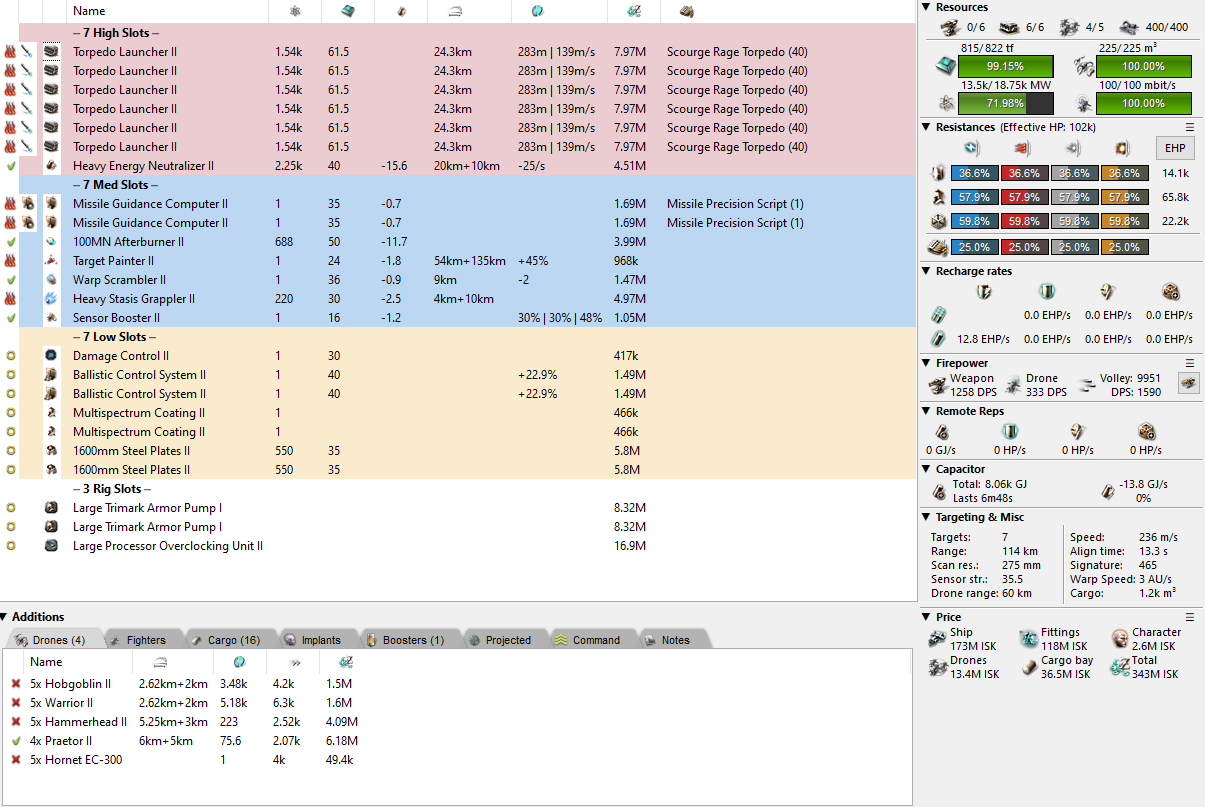
Task: Click the weapon icon button beside Volley
Action: [1188, 382]
